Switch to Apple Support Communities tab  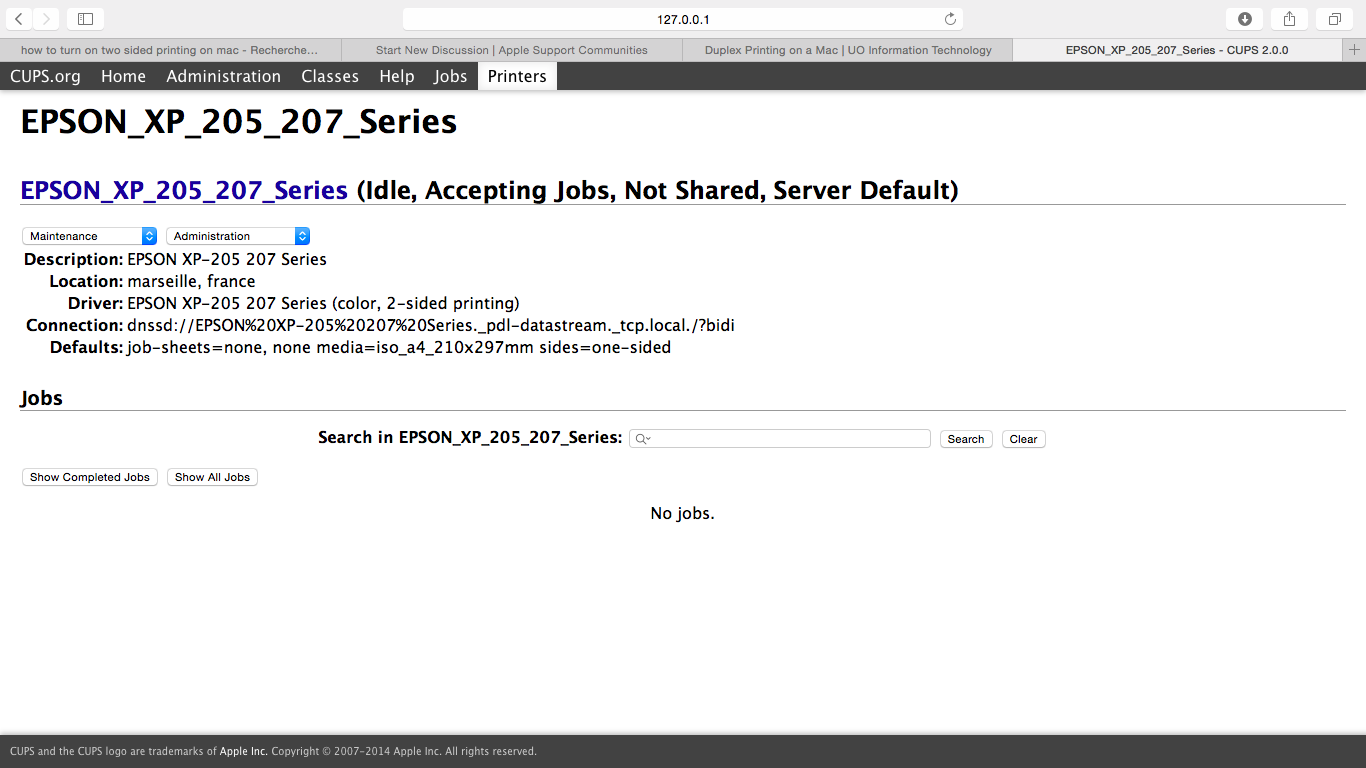pyautogui.click(x=511, y=50)
